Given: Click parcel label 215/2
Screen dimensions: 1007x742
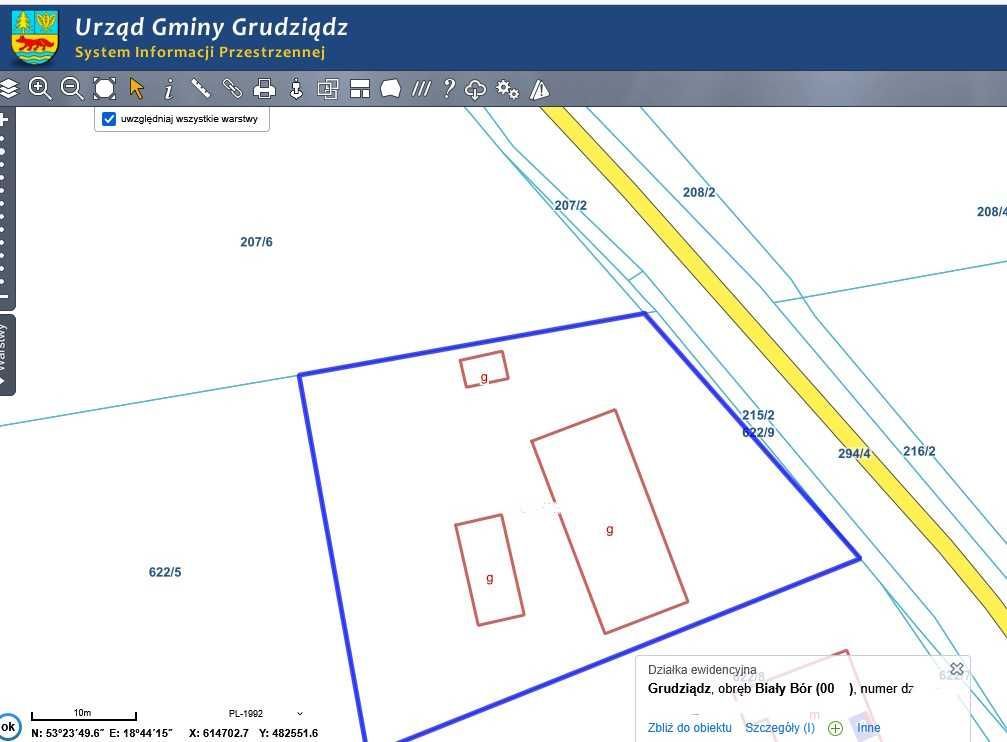Looking at the screenshot, I should [x=758, y=415].
